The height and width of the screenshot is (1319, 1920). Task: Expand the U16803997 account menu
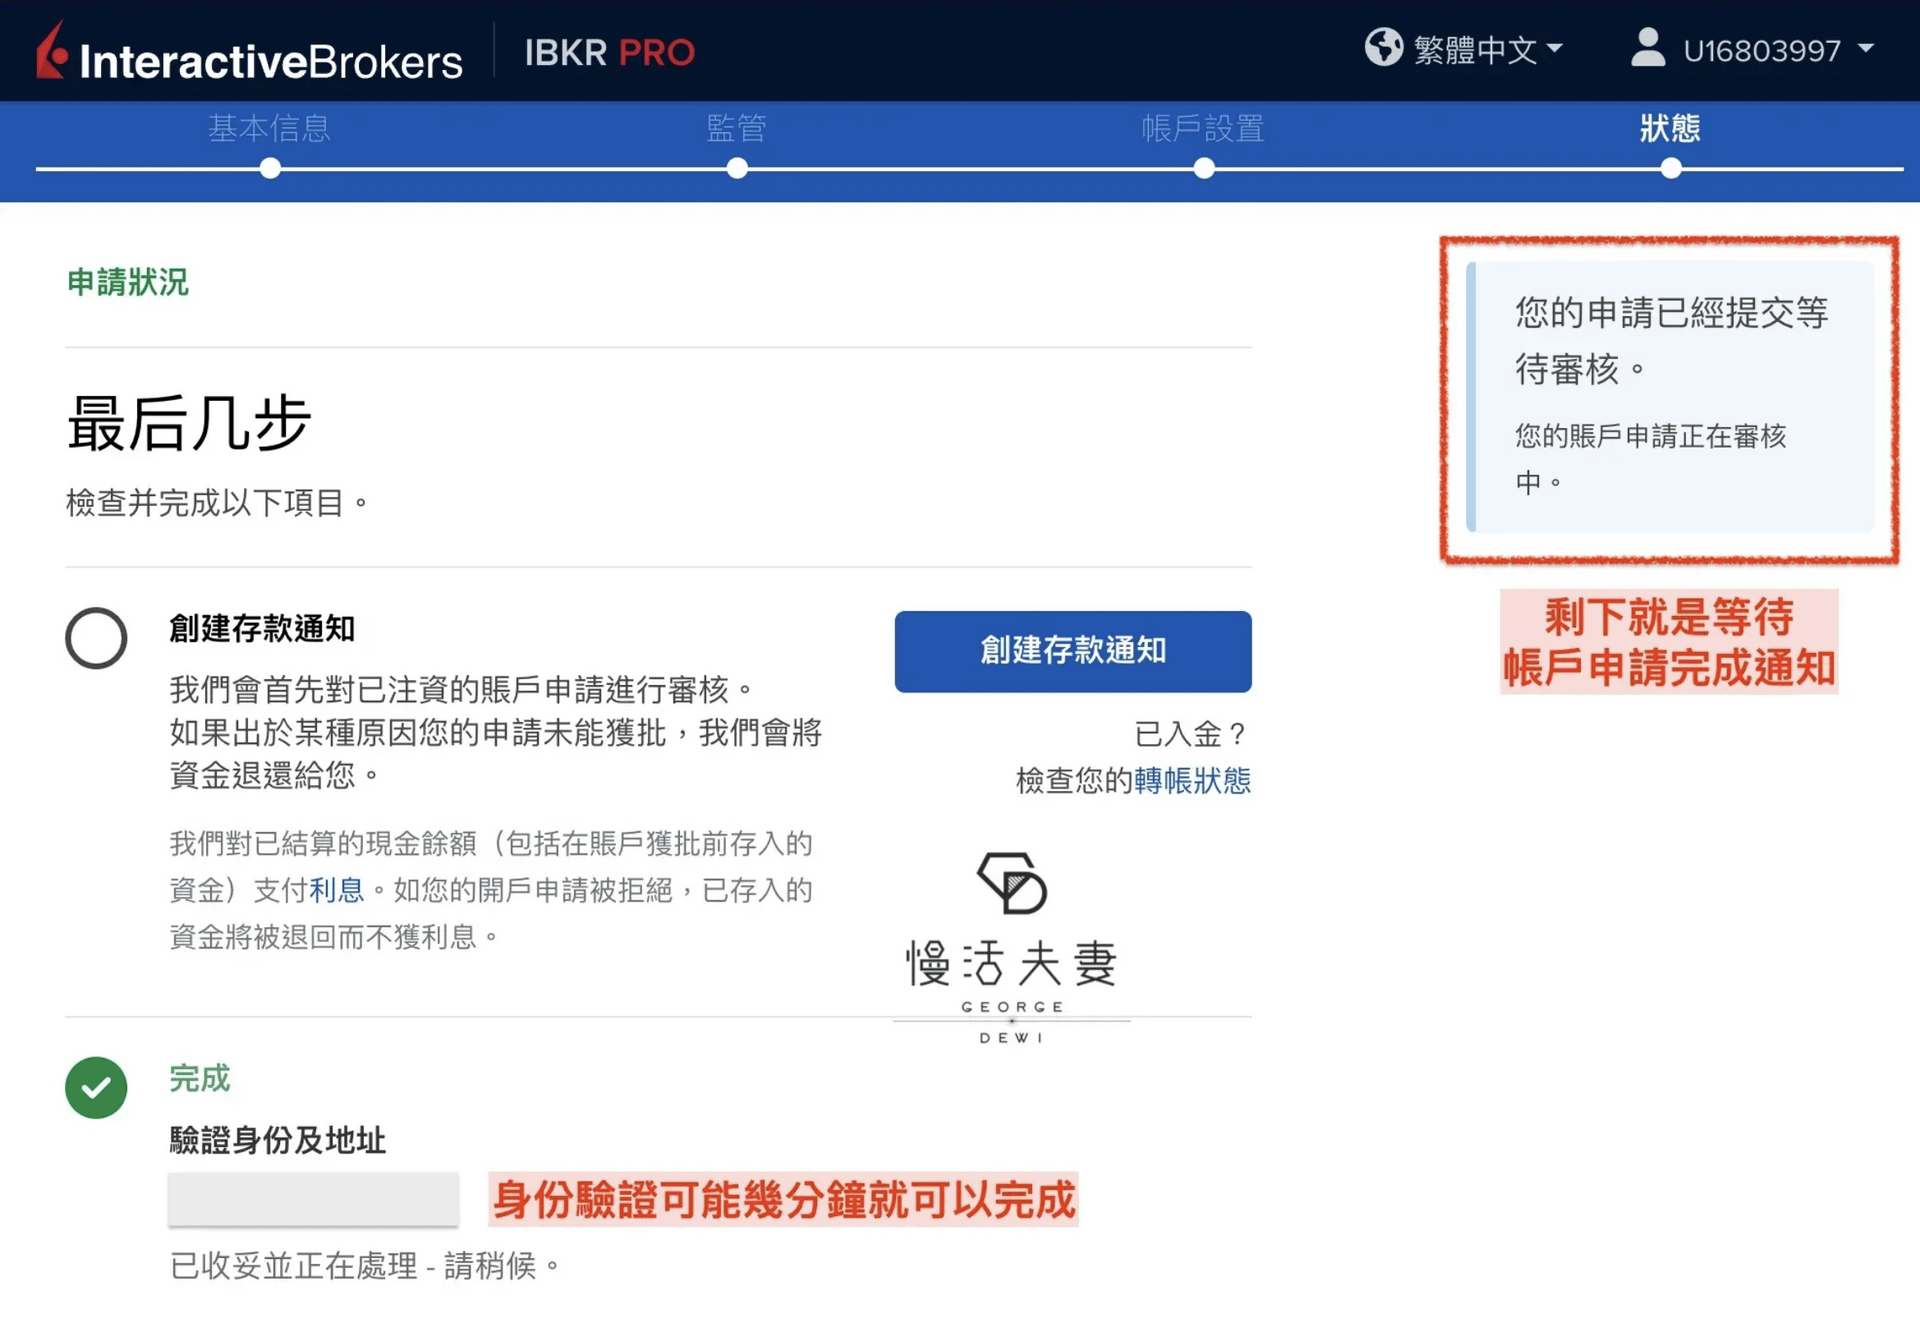click(1761, 50)
